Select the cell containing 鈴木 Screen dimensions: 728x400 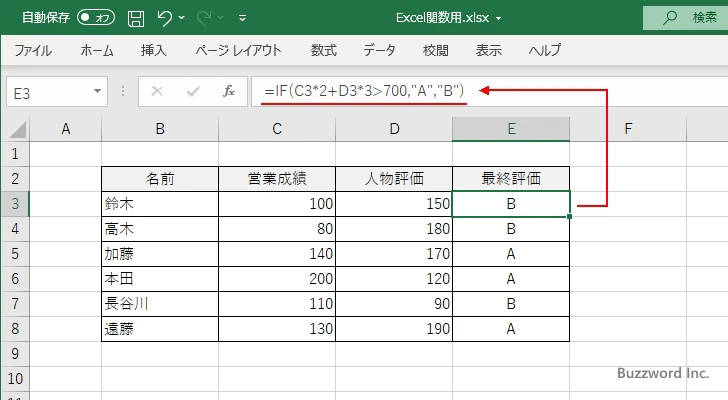click(x=160, y=204)
